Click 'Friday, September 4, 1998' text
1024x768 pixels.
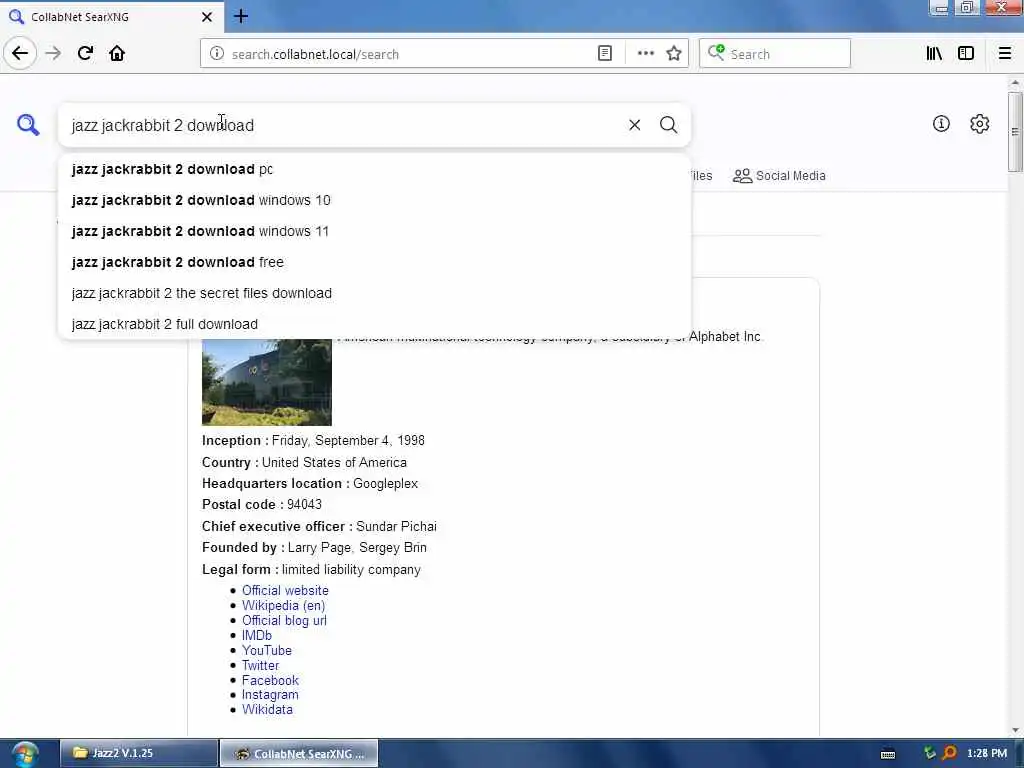(x=348, y=441)
